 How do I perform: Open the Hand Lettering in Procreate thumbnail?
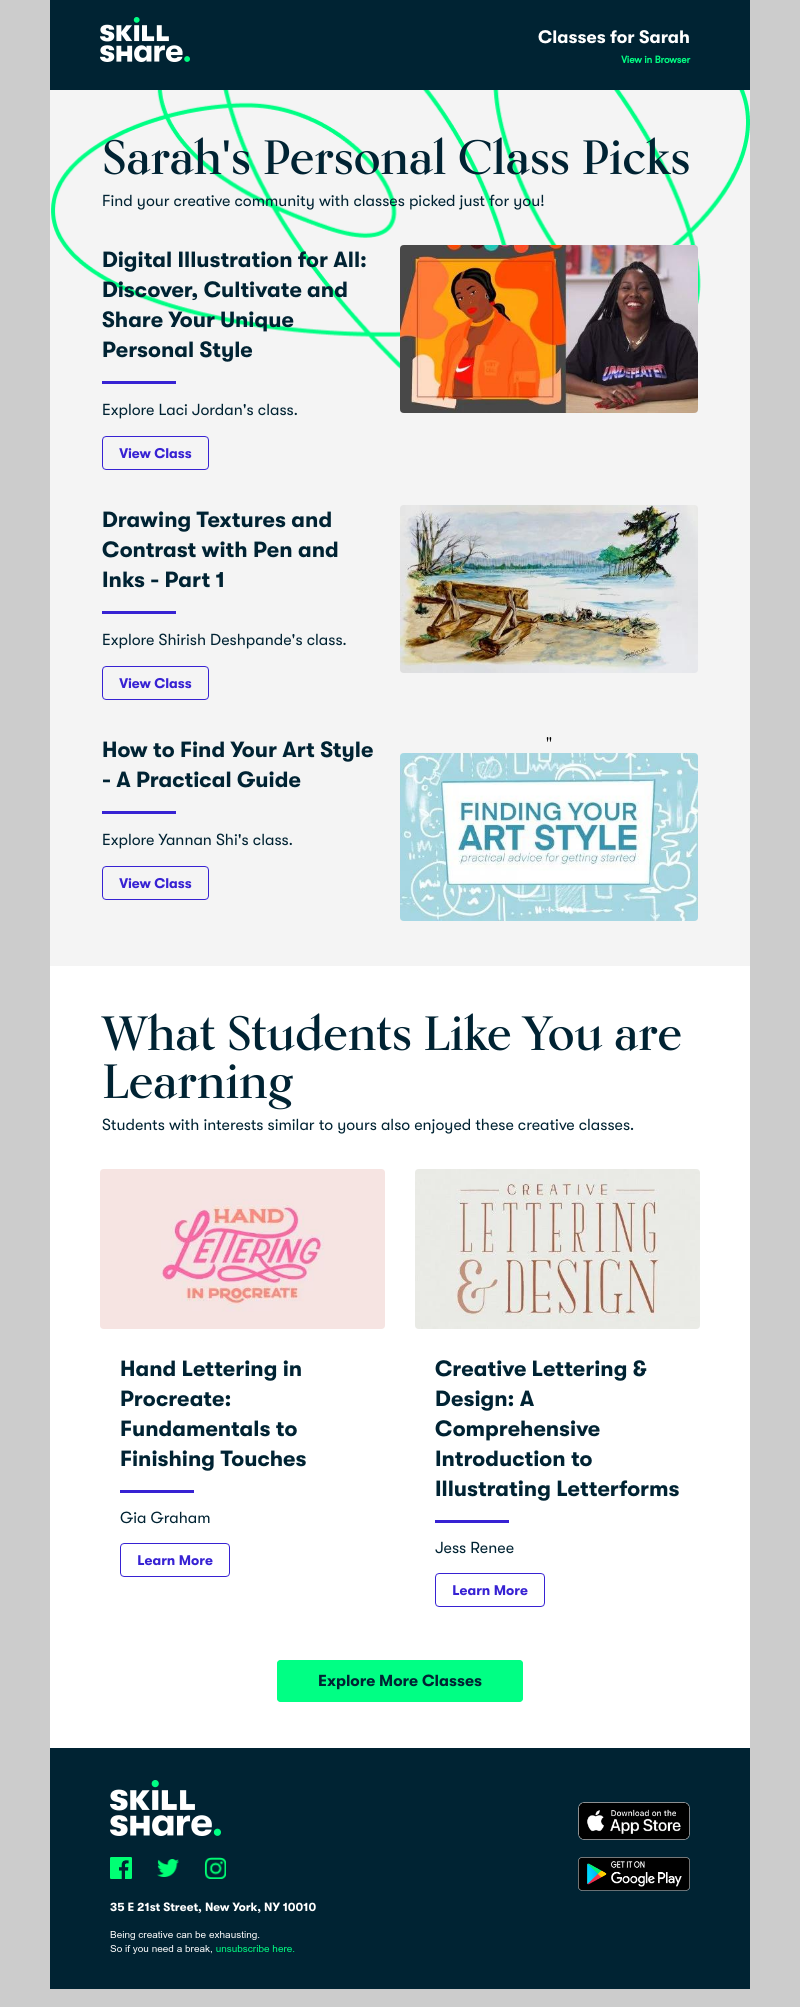click(242, 1249)
